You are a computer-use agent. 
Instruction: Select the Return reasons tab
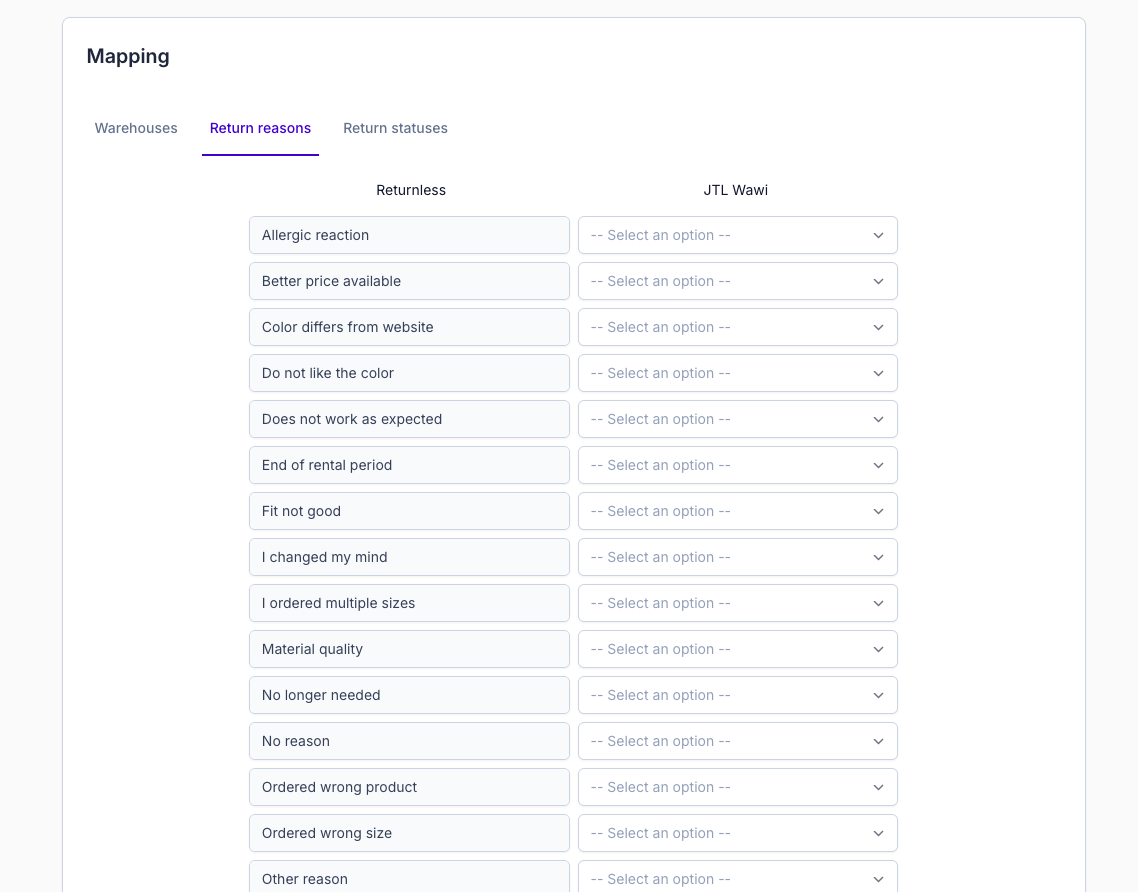[x=260, y=128]
